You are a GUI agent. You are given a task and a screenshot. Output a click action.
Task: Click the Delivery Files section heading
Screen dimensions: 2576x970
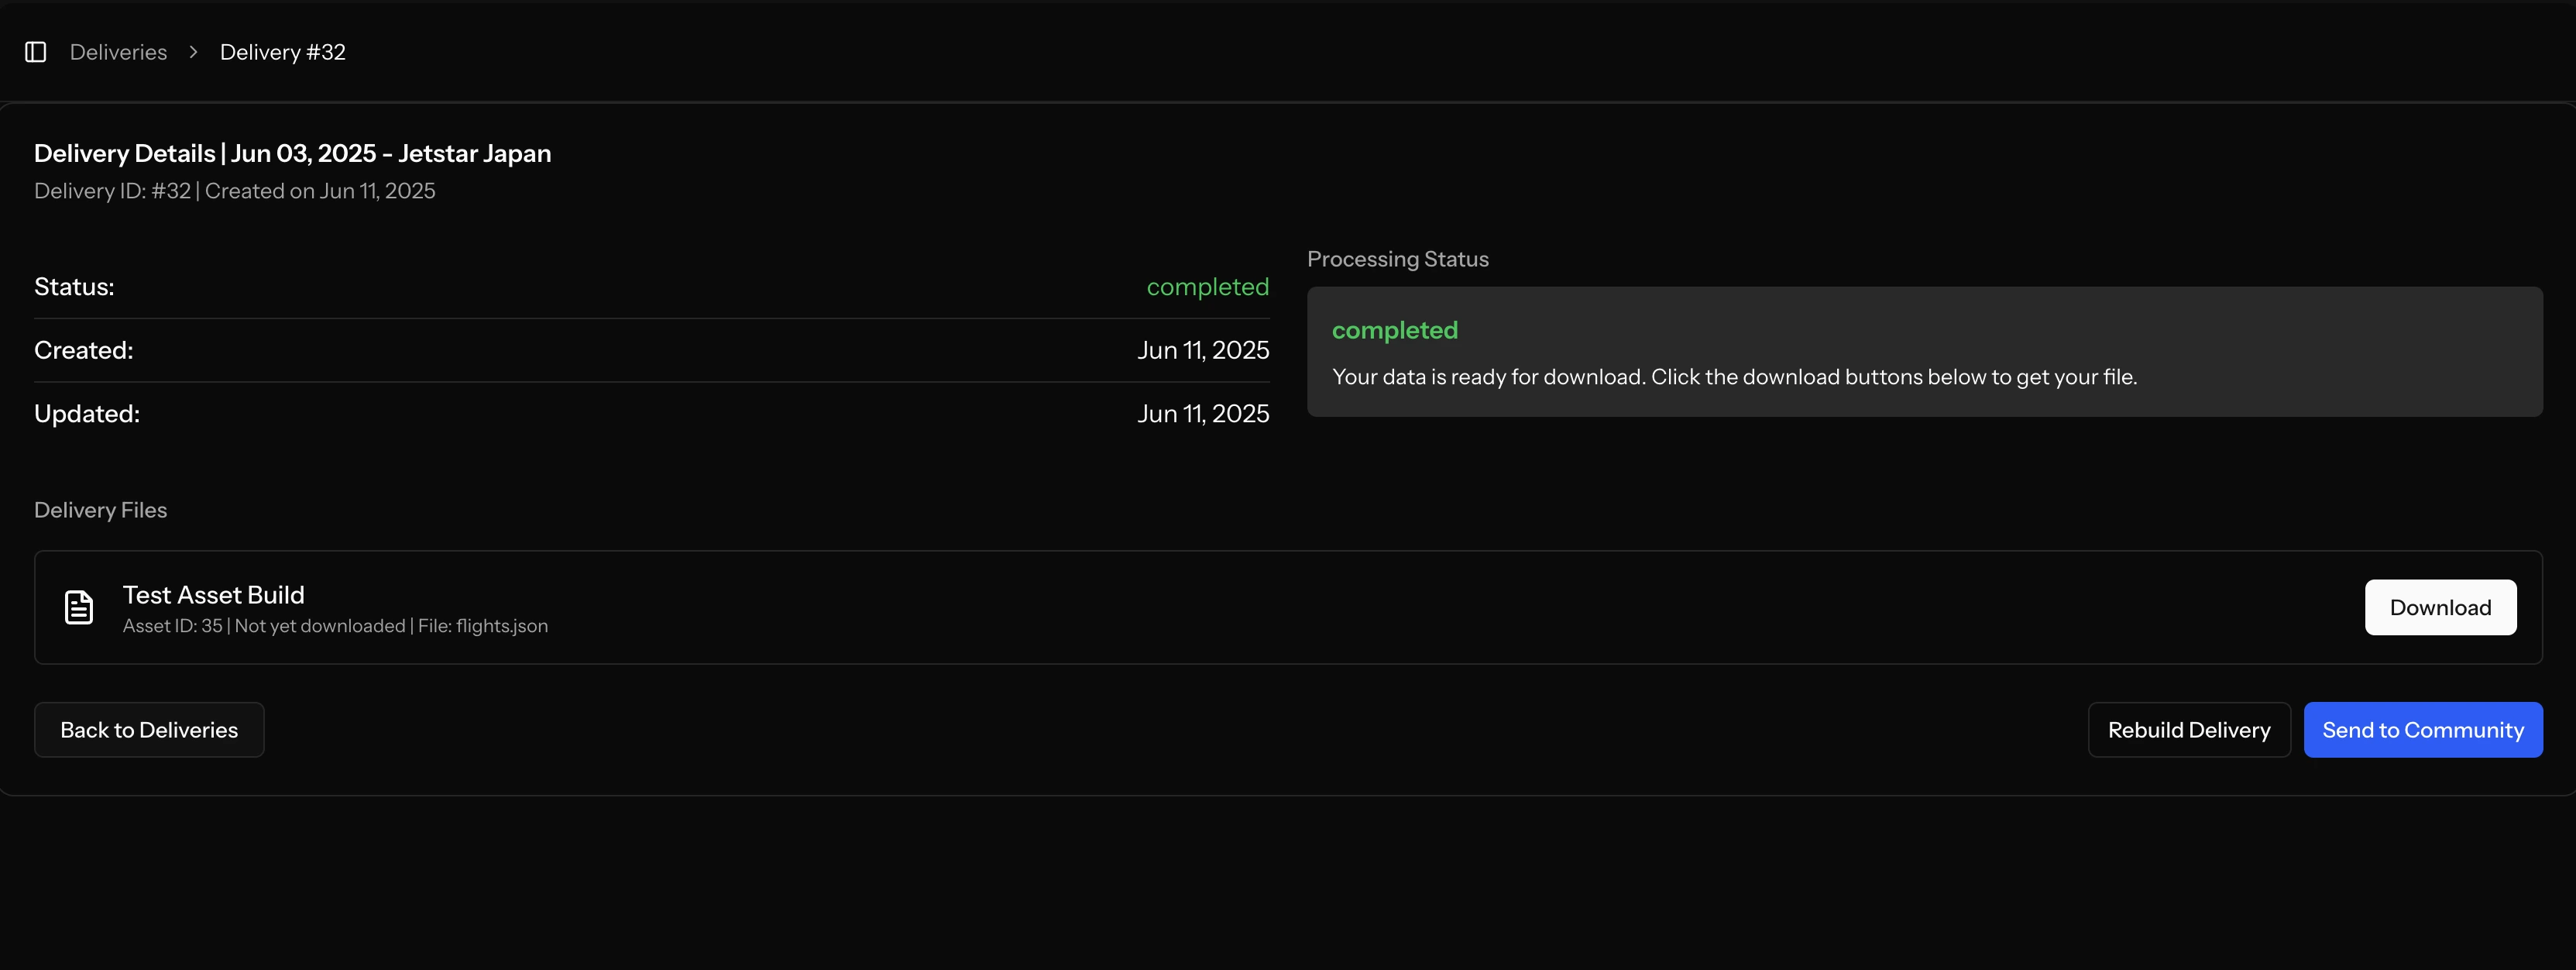click(100, 510)
